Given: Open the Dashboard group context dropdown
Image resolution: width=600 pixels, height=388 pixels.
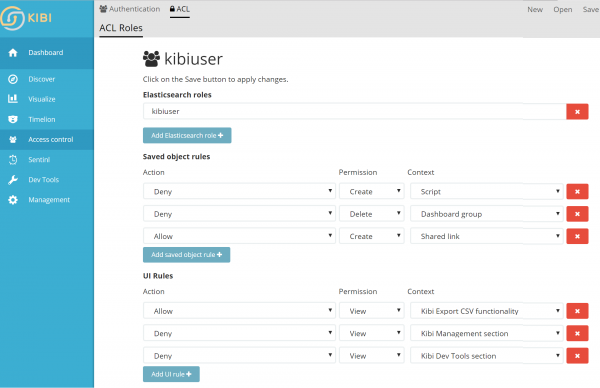Looking at the screenshot, I should [486, 214].
